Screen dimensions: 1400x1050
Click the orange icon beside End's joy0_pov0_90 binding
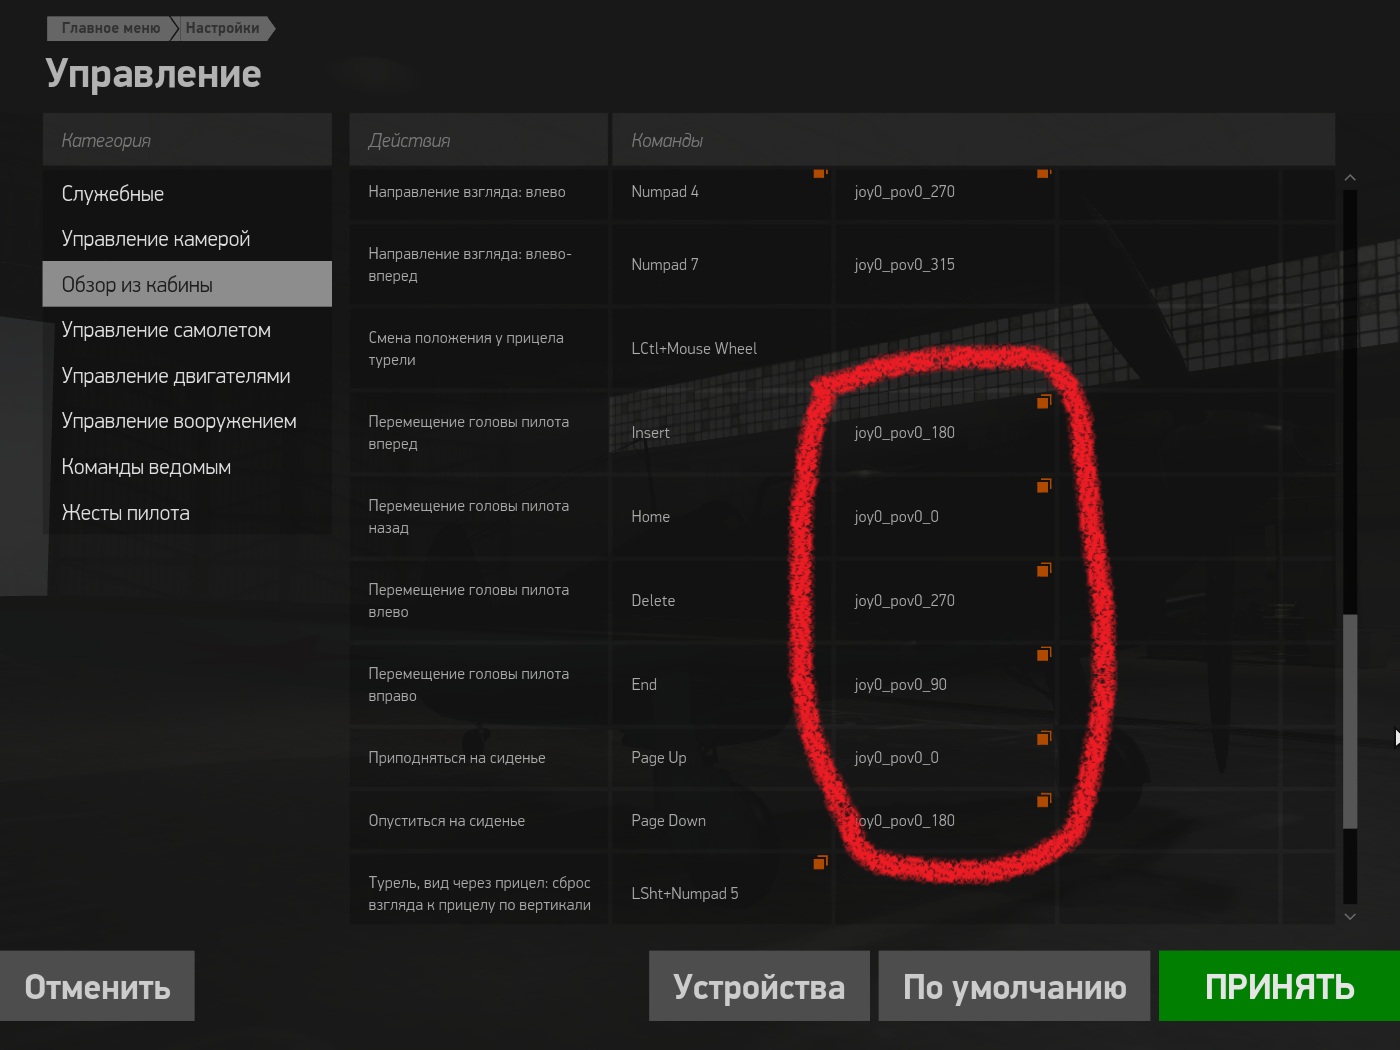point(1044,653)
